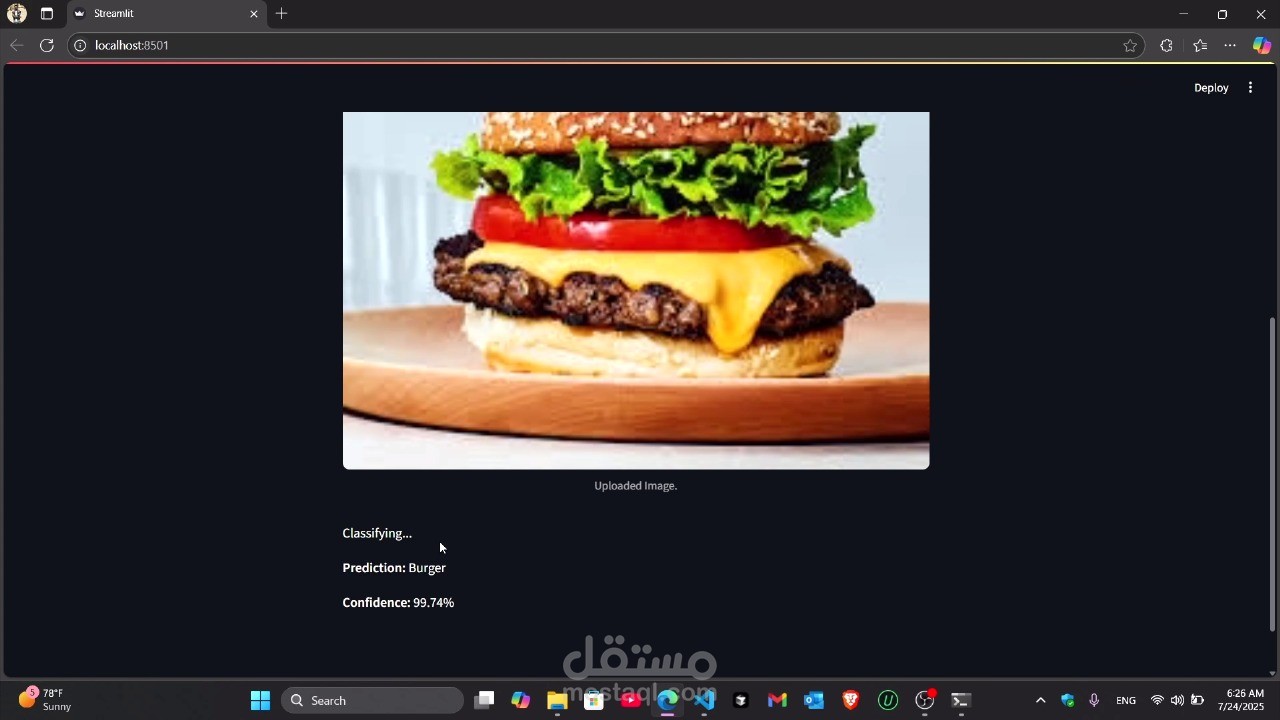Go back using the browser back arrow
Screen dimensions: 1280x720
16,45
